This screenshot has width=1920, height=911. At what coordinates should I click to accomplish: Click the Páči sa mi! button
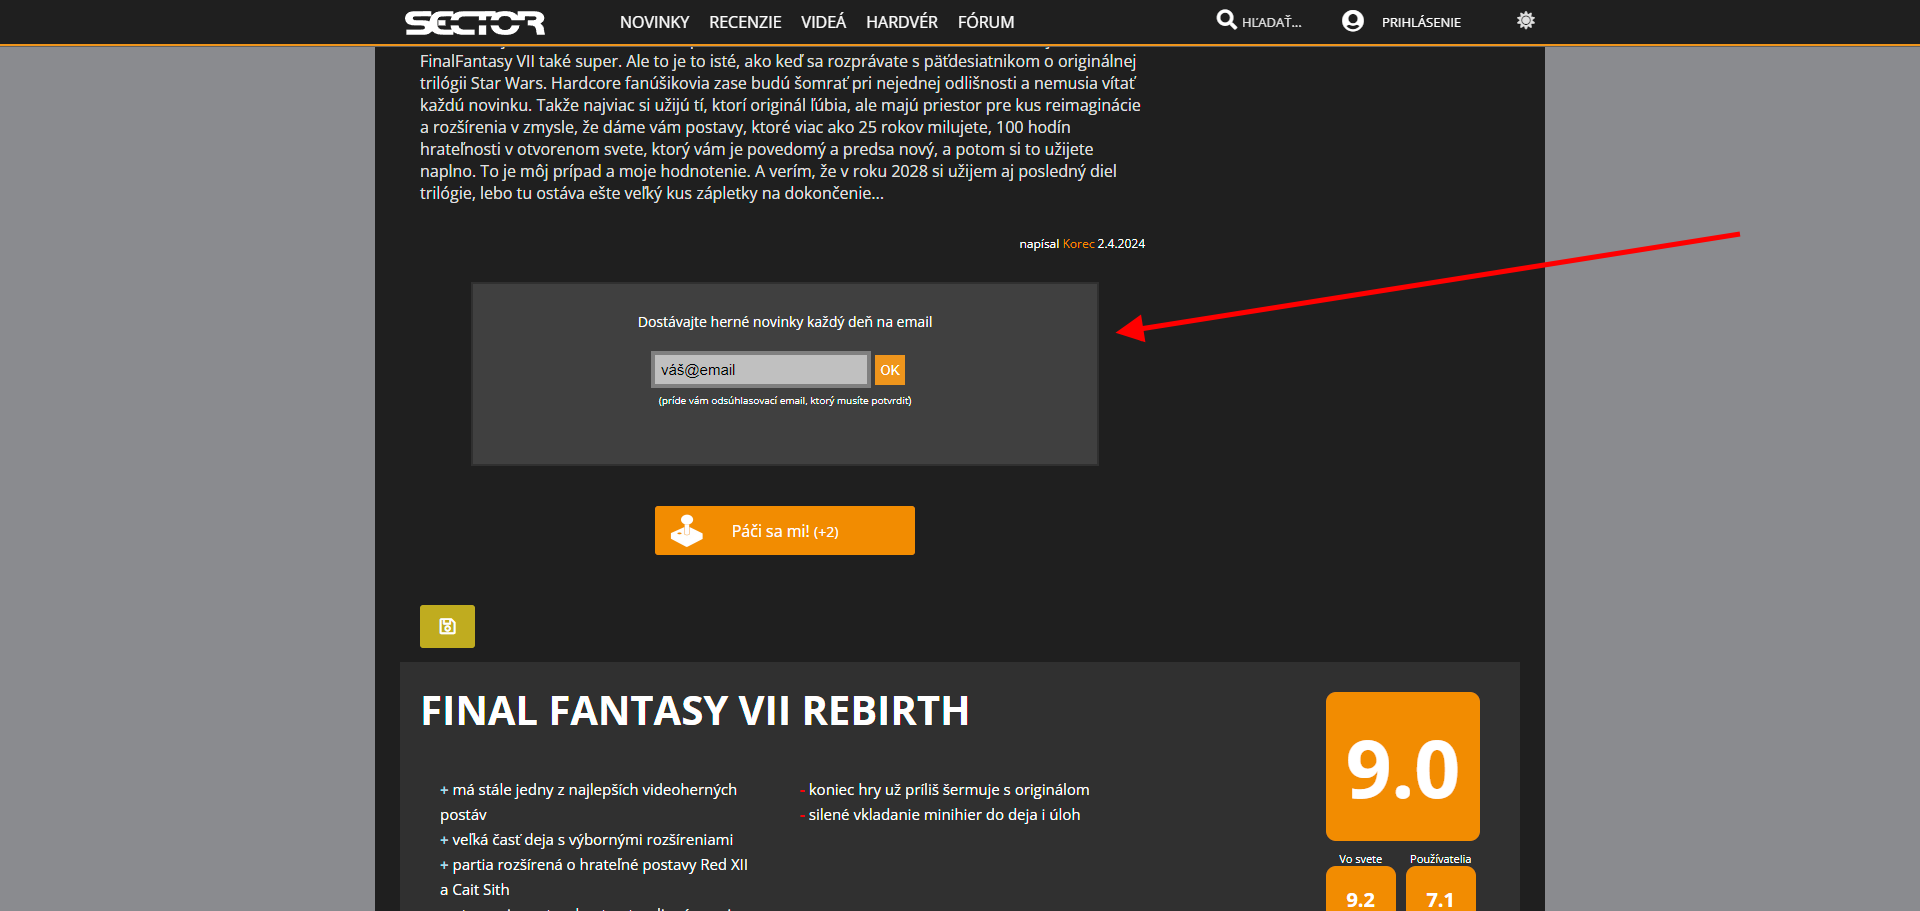click(x=785, y=531)
